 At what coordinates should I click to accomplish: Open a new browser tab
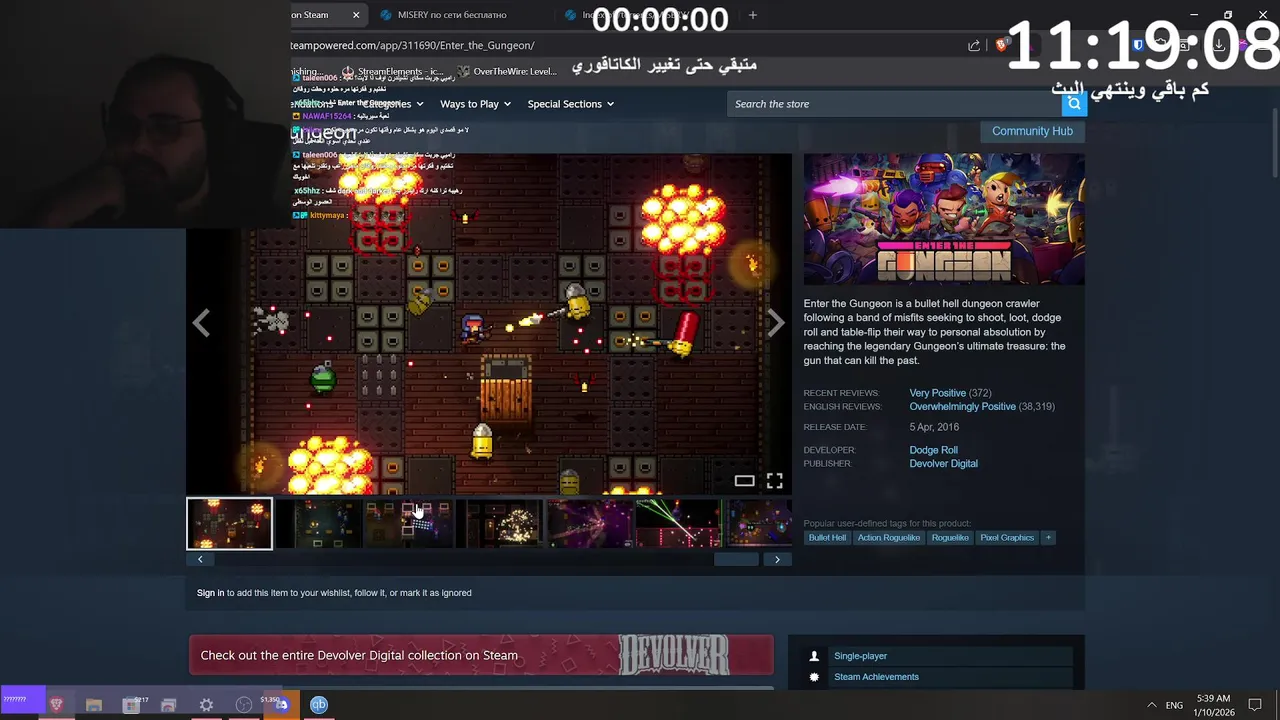tap(752, 15)
